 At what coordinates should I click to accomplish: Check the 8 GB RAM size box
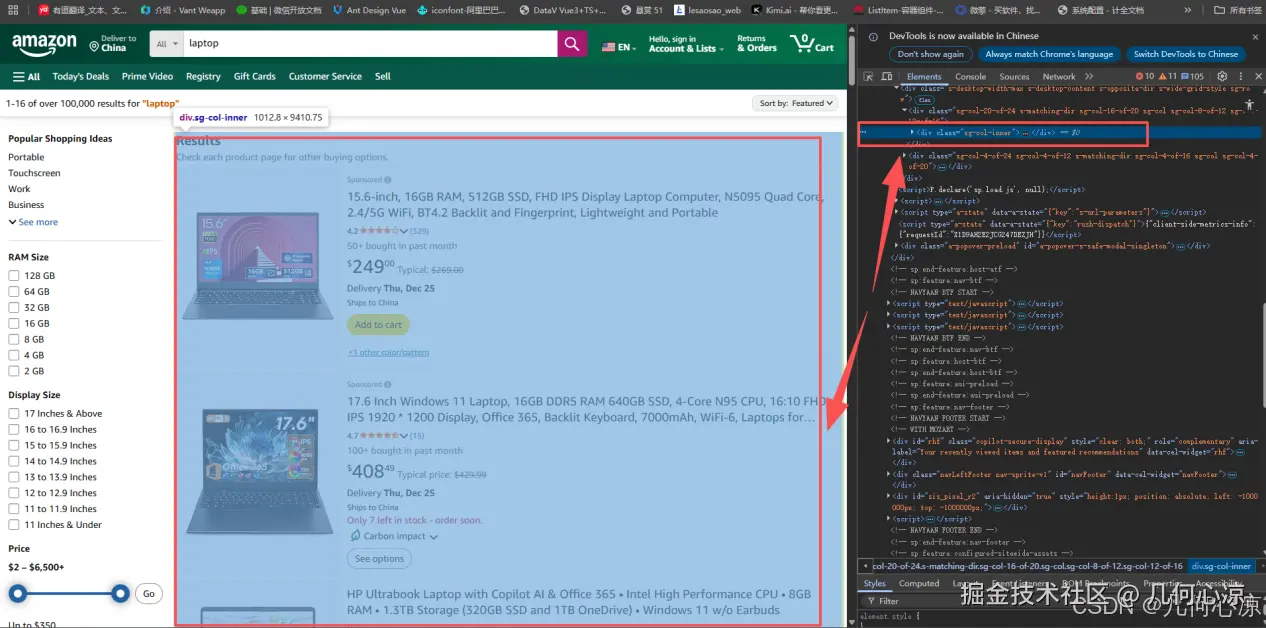pos(14,339)
